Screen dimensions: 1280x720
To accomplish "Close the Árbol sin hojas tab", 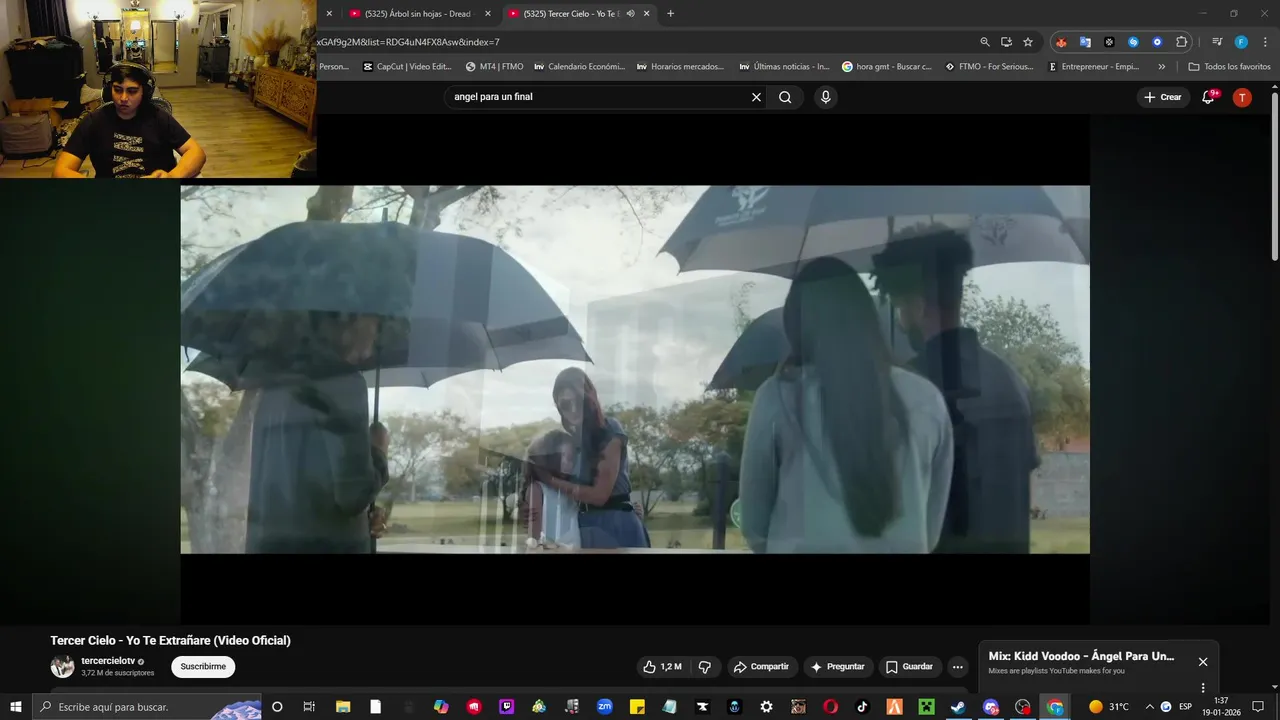I will [x=488, y=13].
